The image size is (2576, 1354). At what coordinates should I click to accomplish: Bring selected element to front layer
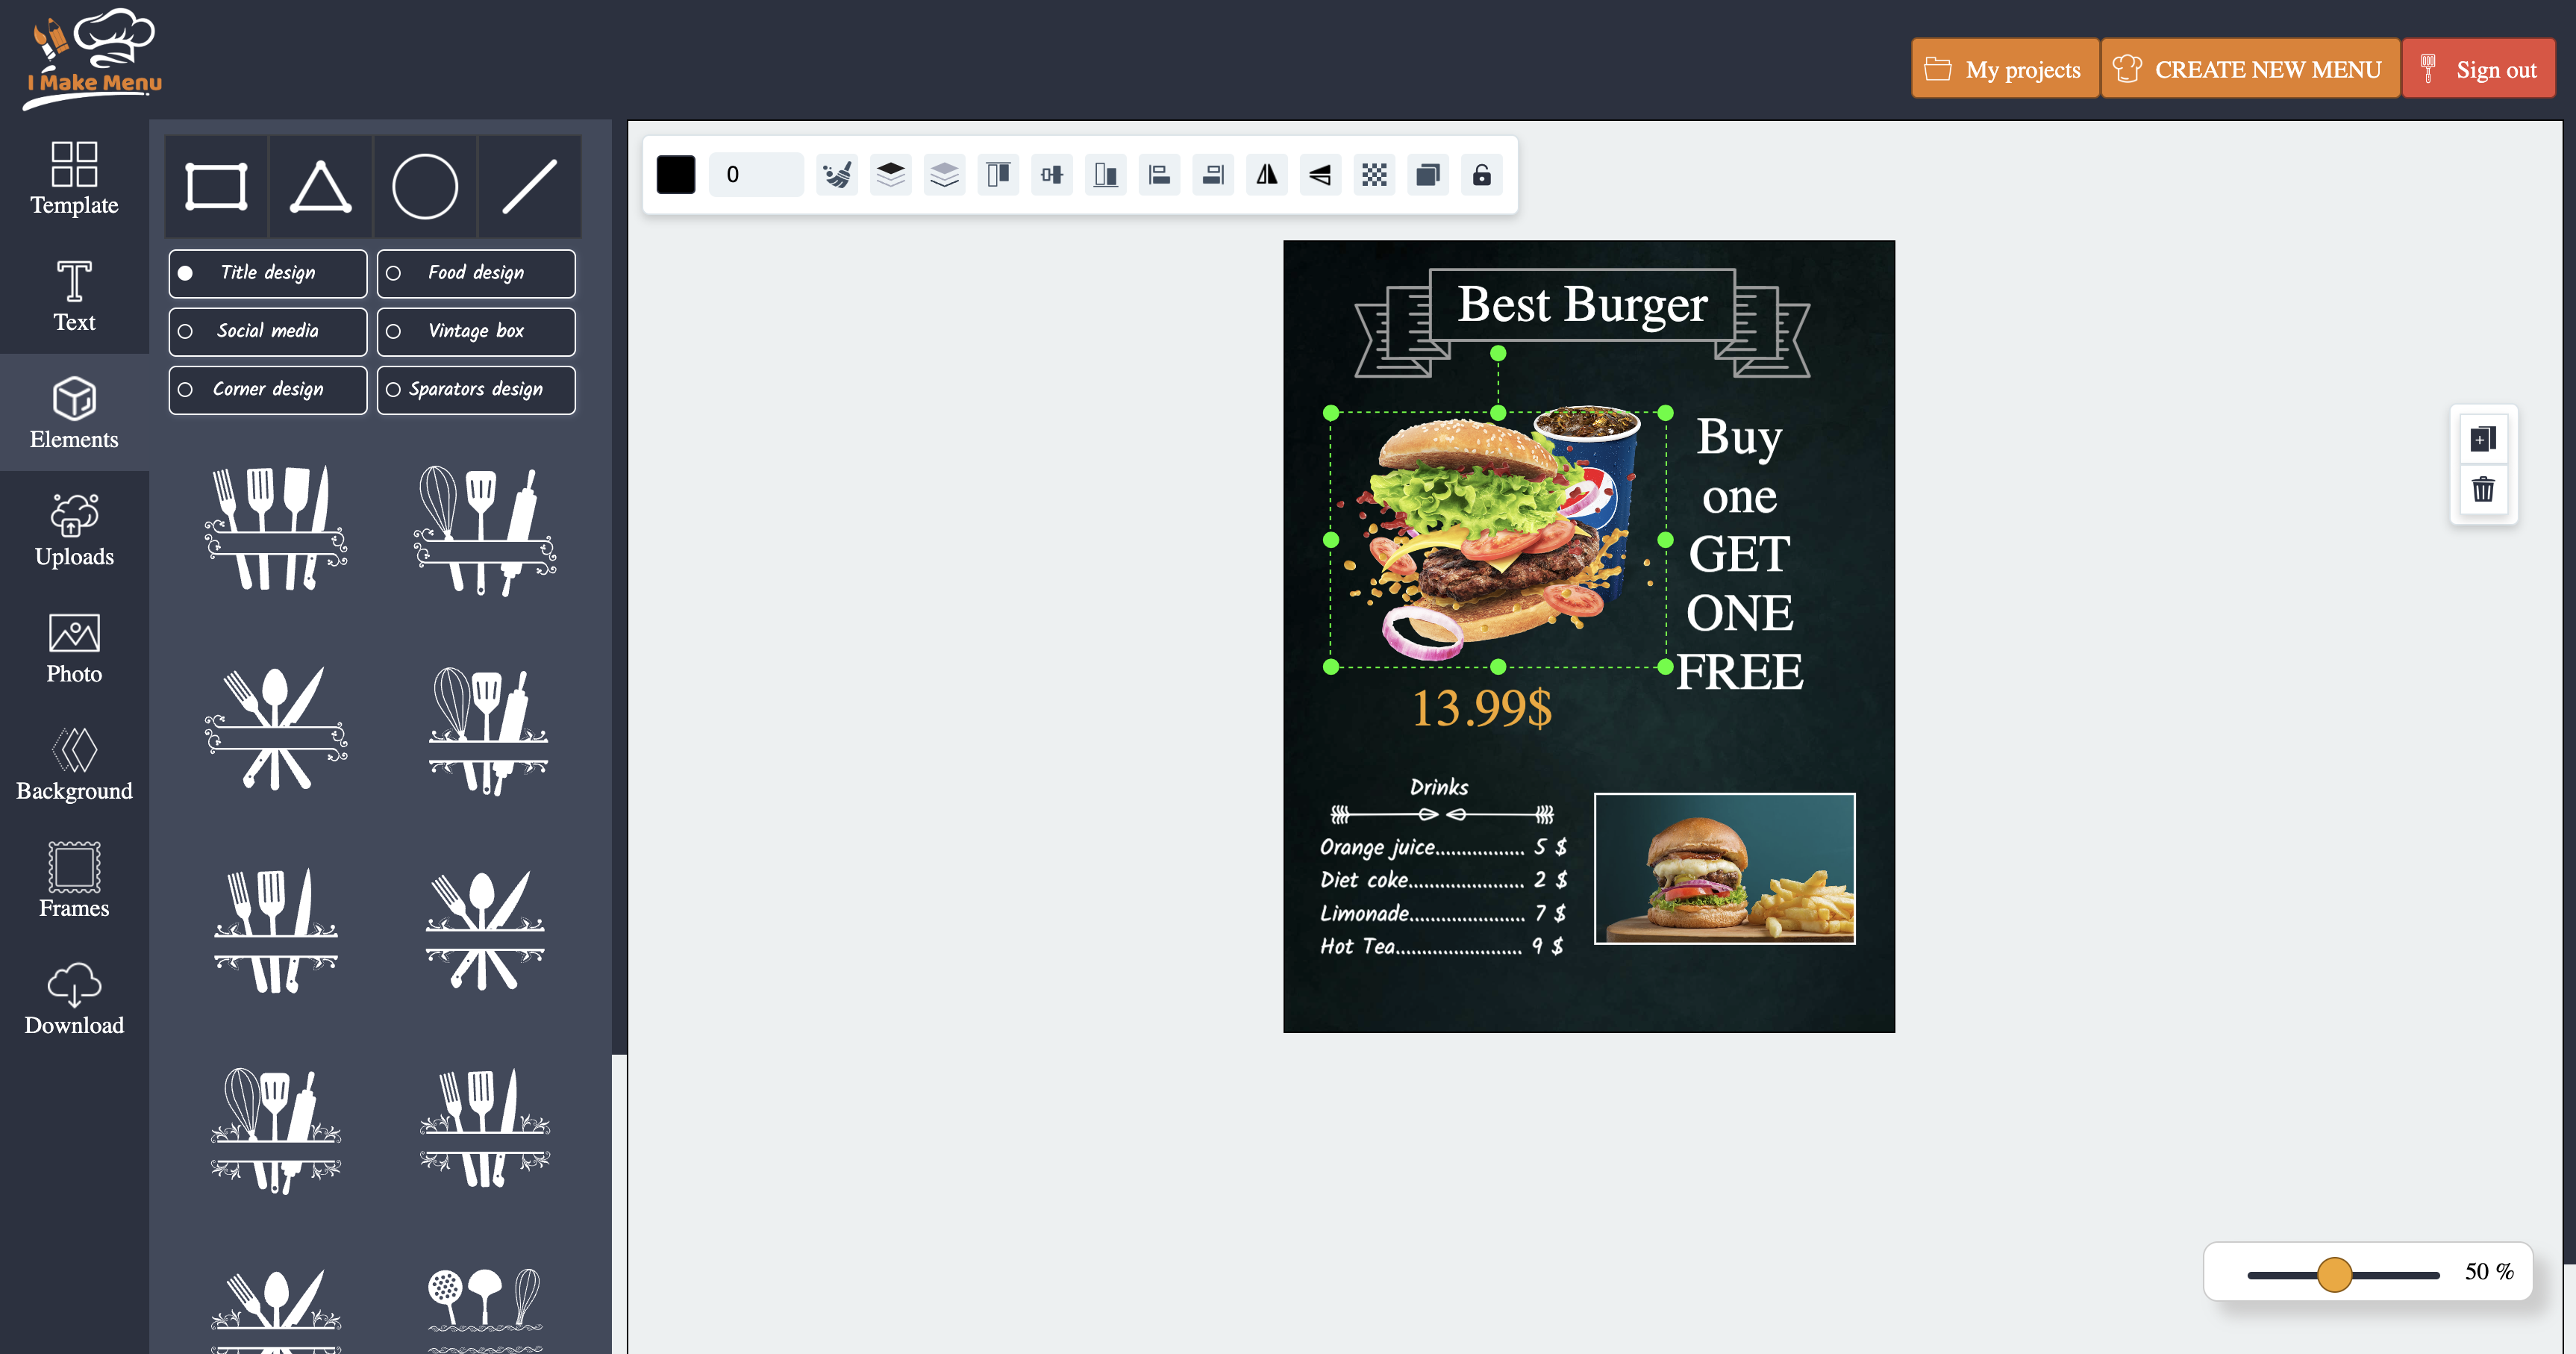[890, 175]
